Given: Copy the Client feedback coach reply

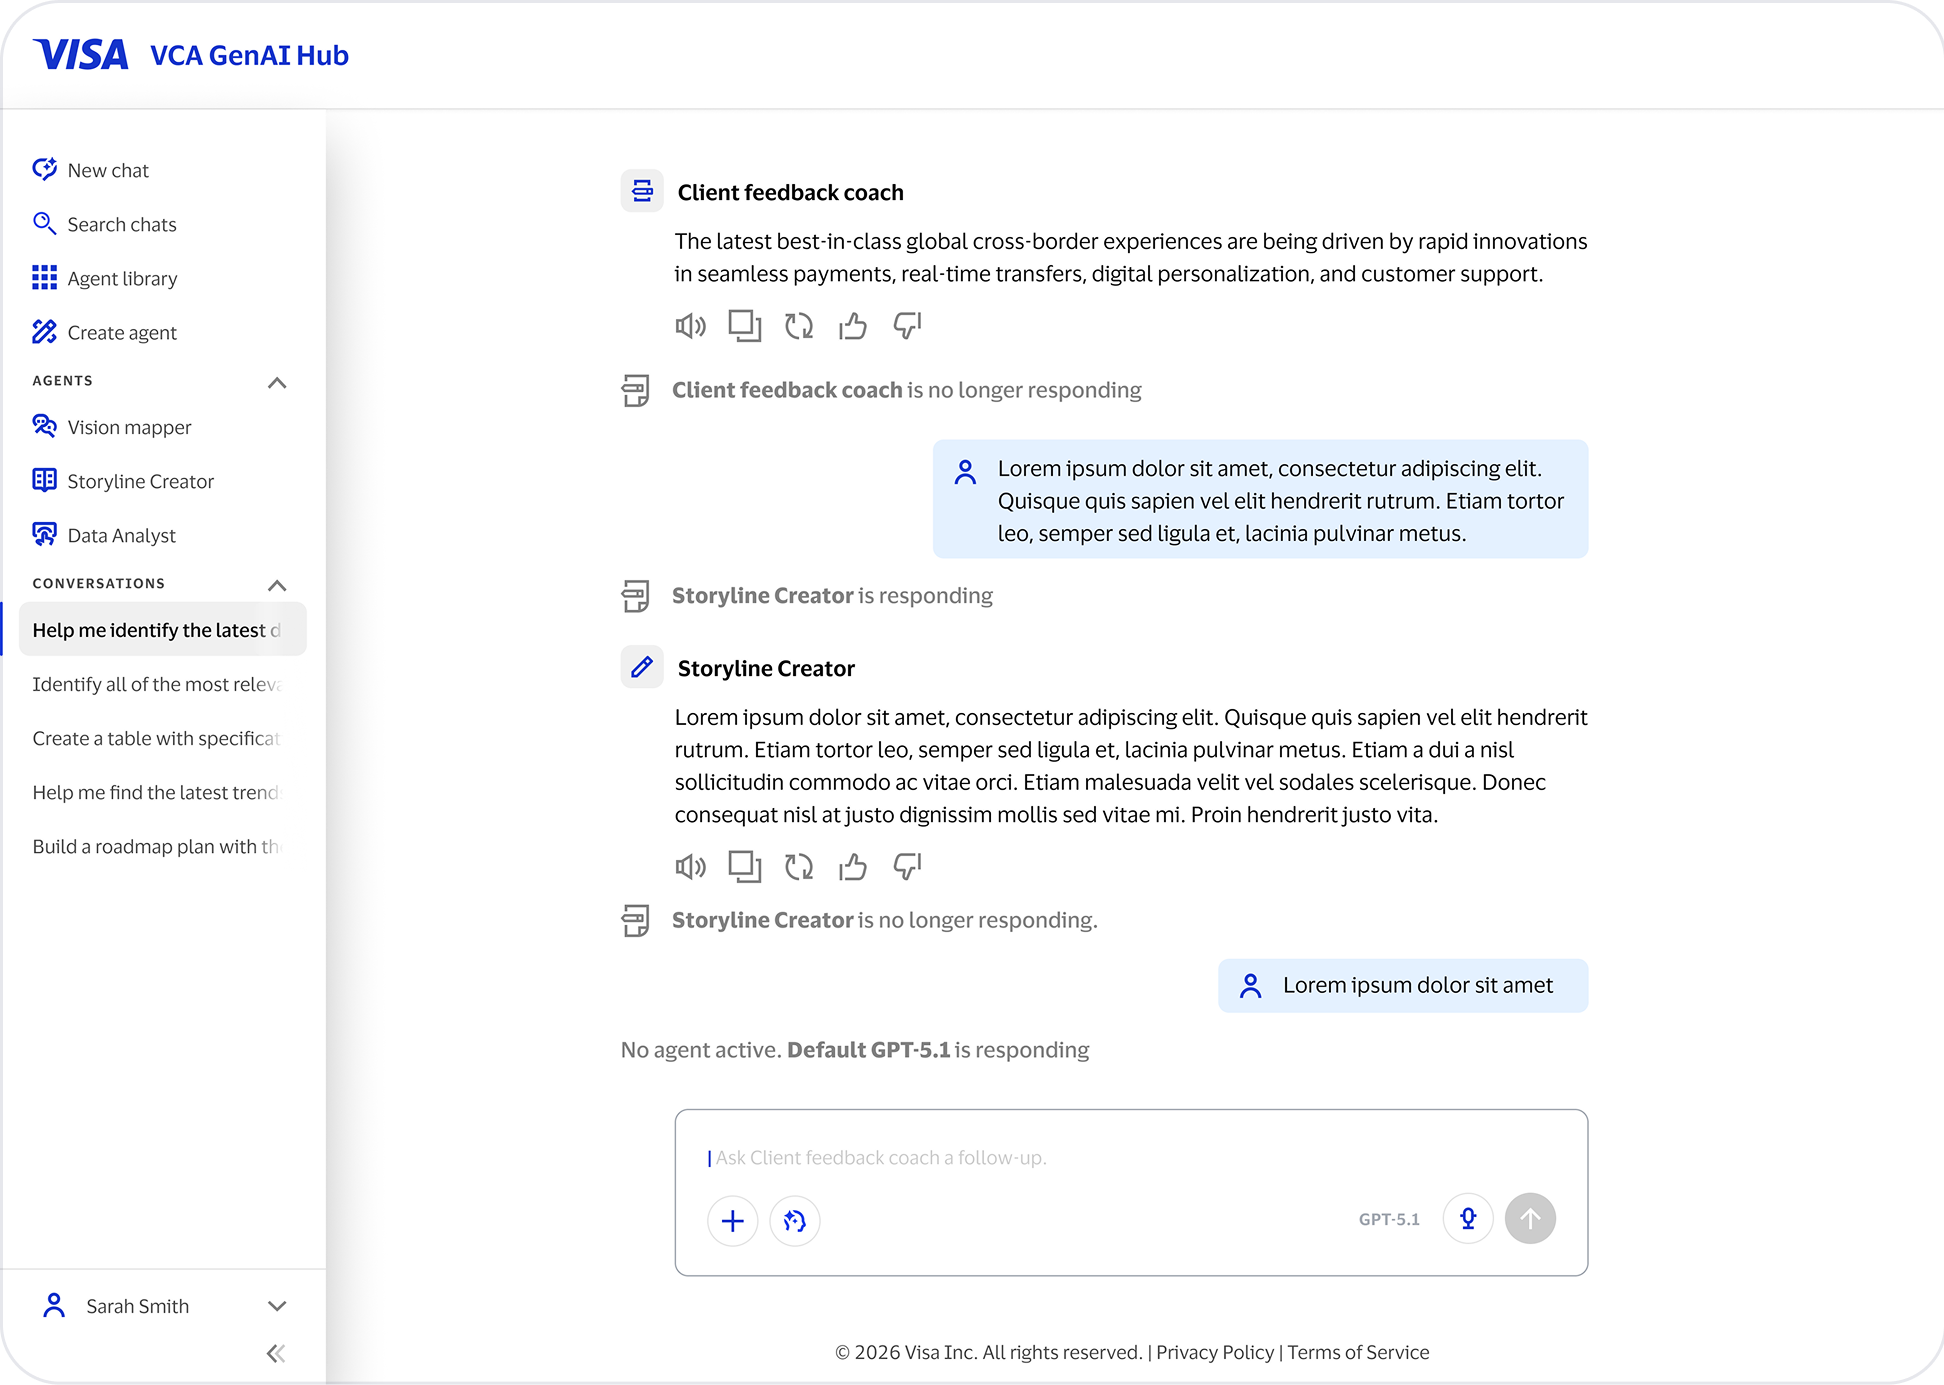Looking at the screenshot, I should click(x=745, y=326).
